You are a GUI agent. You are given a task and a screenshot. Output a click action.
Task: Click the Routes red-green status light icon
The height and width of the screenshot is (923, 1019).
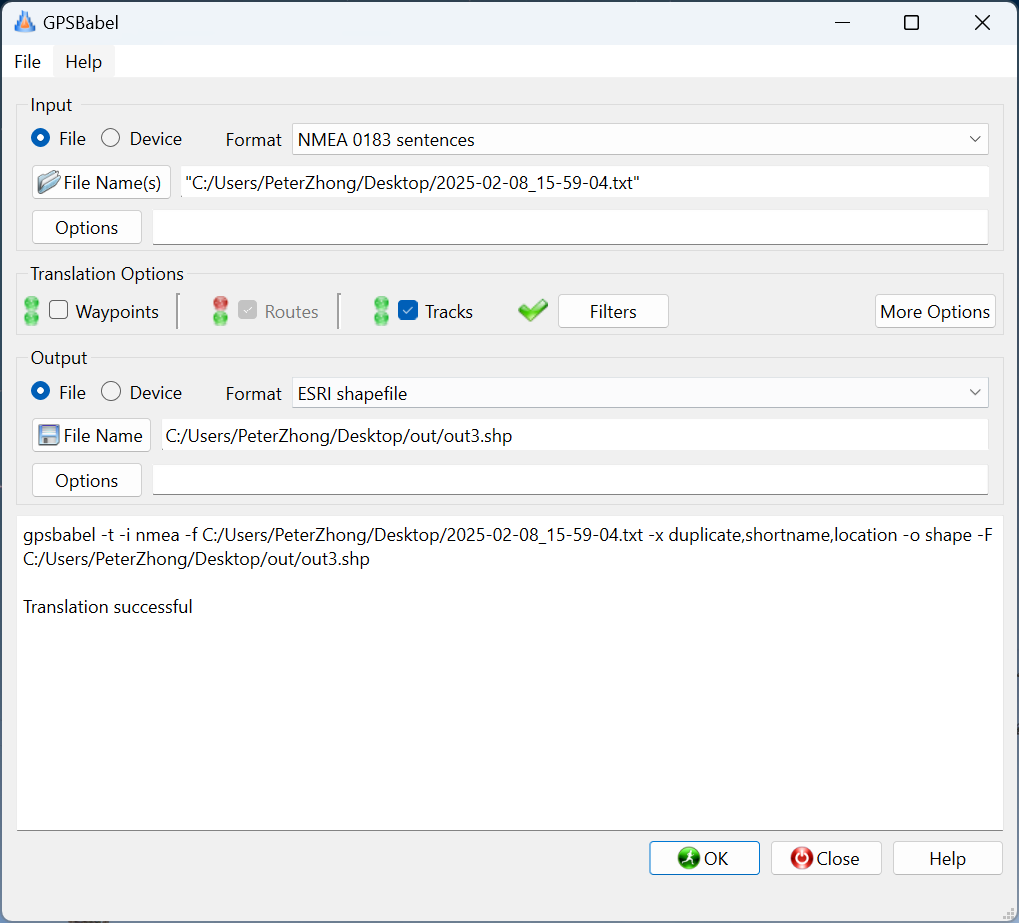pyautogui.click(x=220, y=311)
